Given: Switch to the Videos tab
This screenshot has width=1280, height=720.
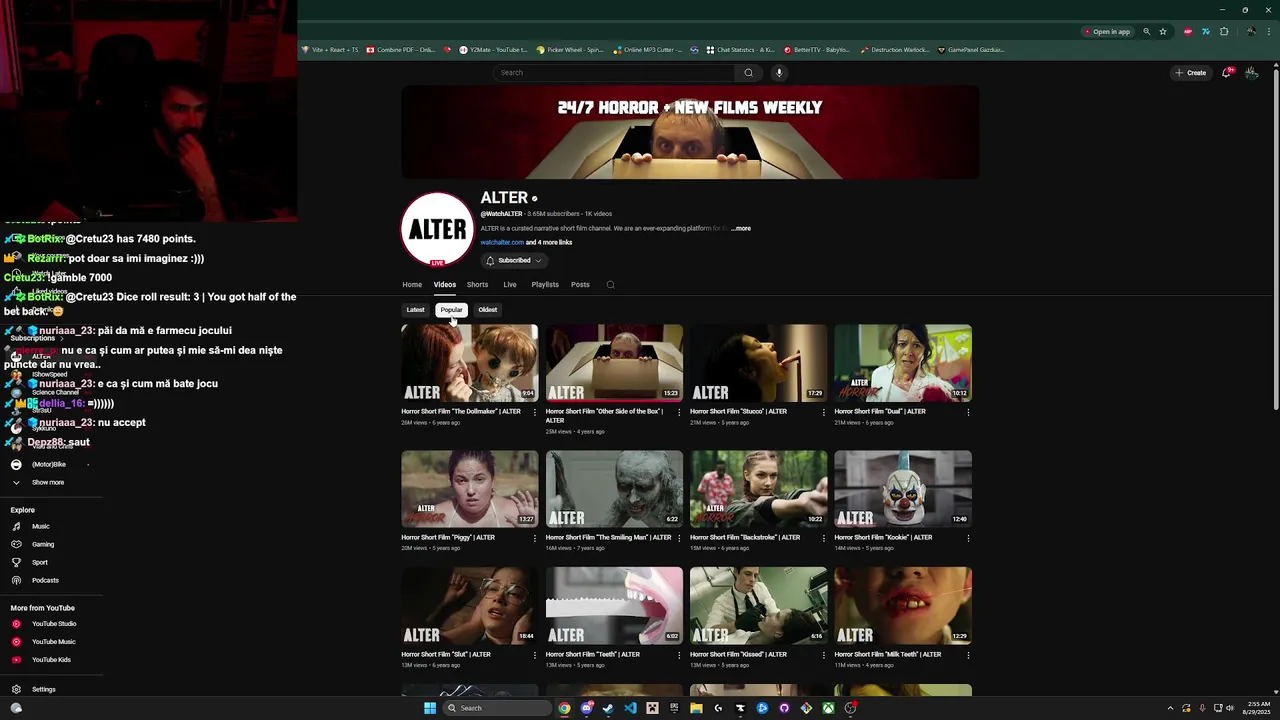Looking at the screenshot, I should pos(444,284).
